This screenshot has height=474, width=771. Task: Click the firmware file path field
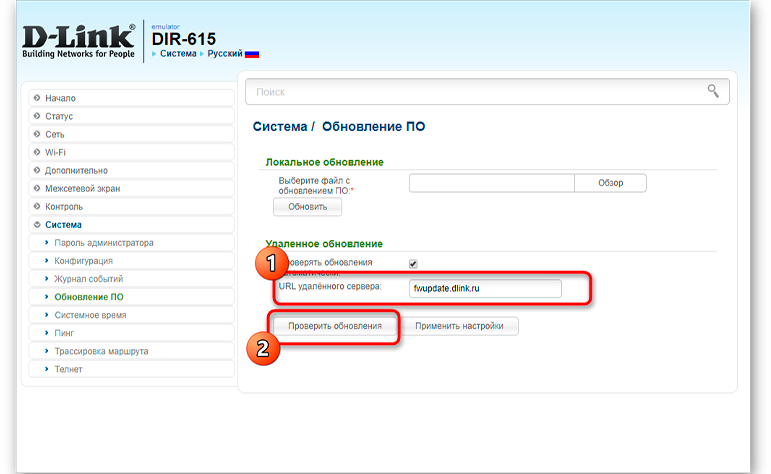(x=492, y=183)
